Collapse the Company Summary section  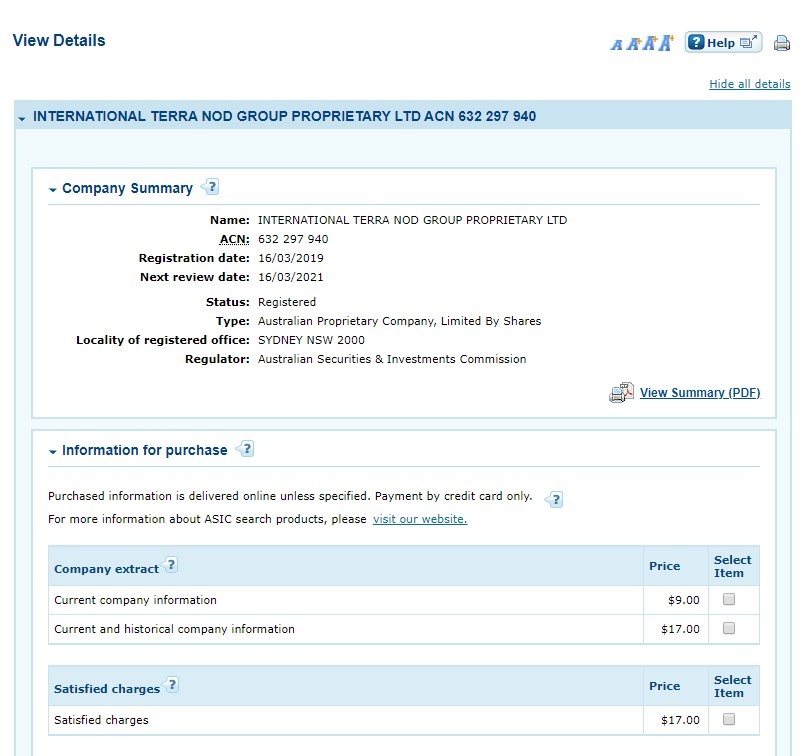(52, 190)
